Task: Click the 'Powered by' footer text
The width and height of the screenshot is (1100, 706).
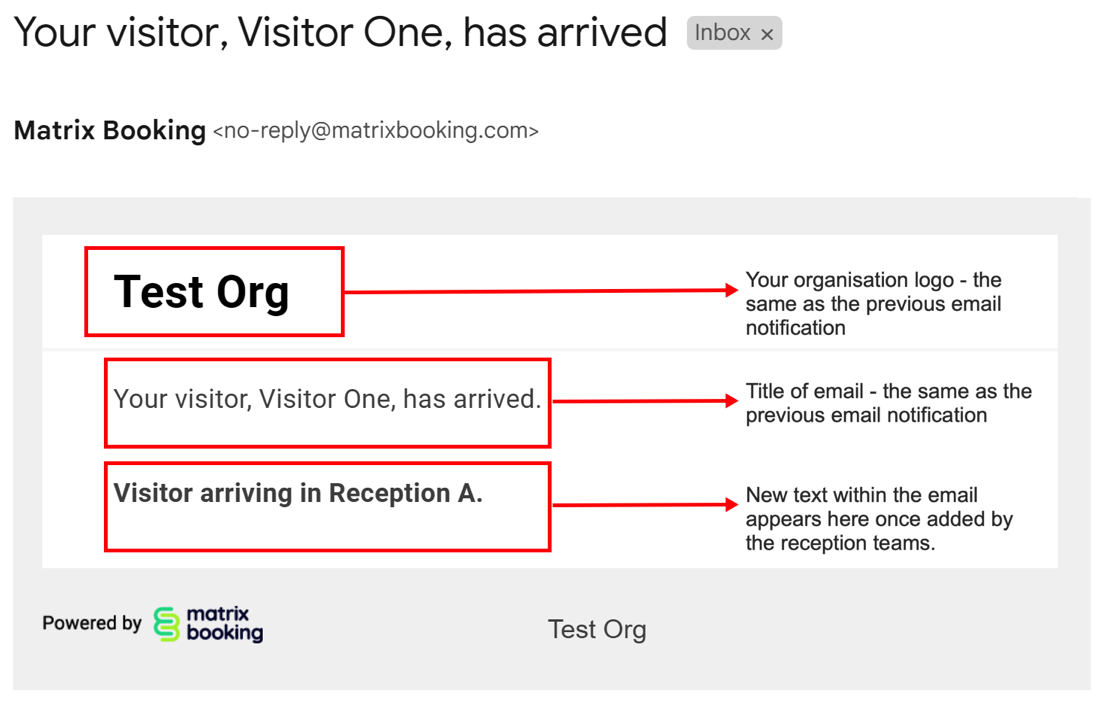Action: 92,623
